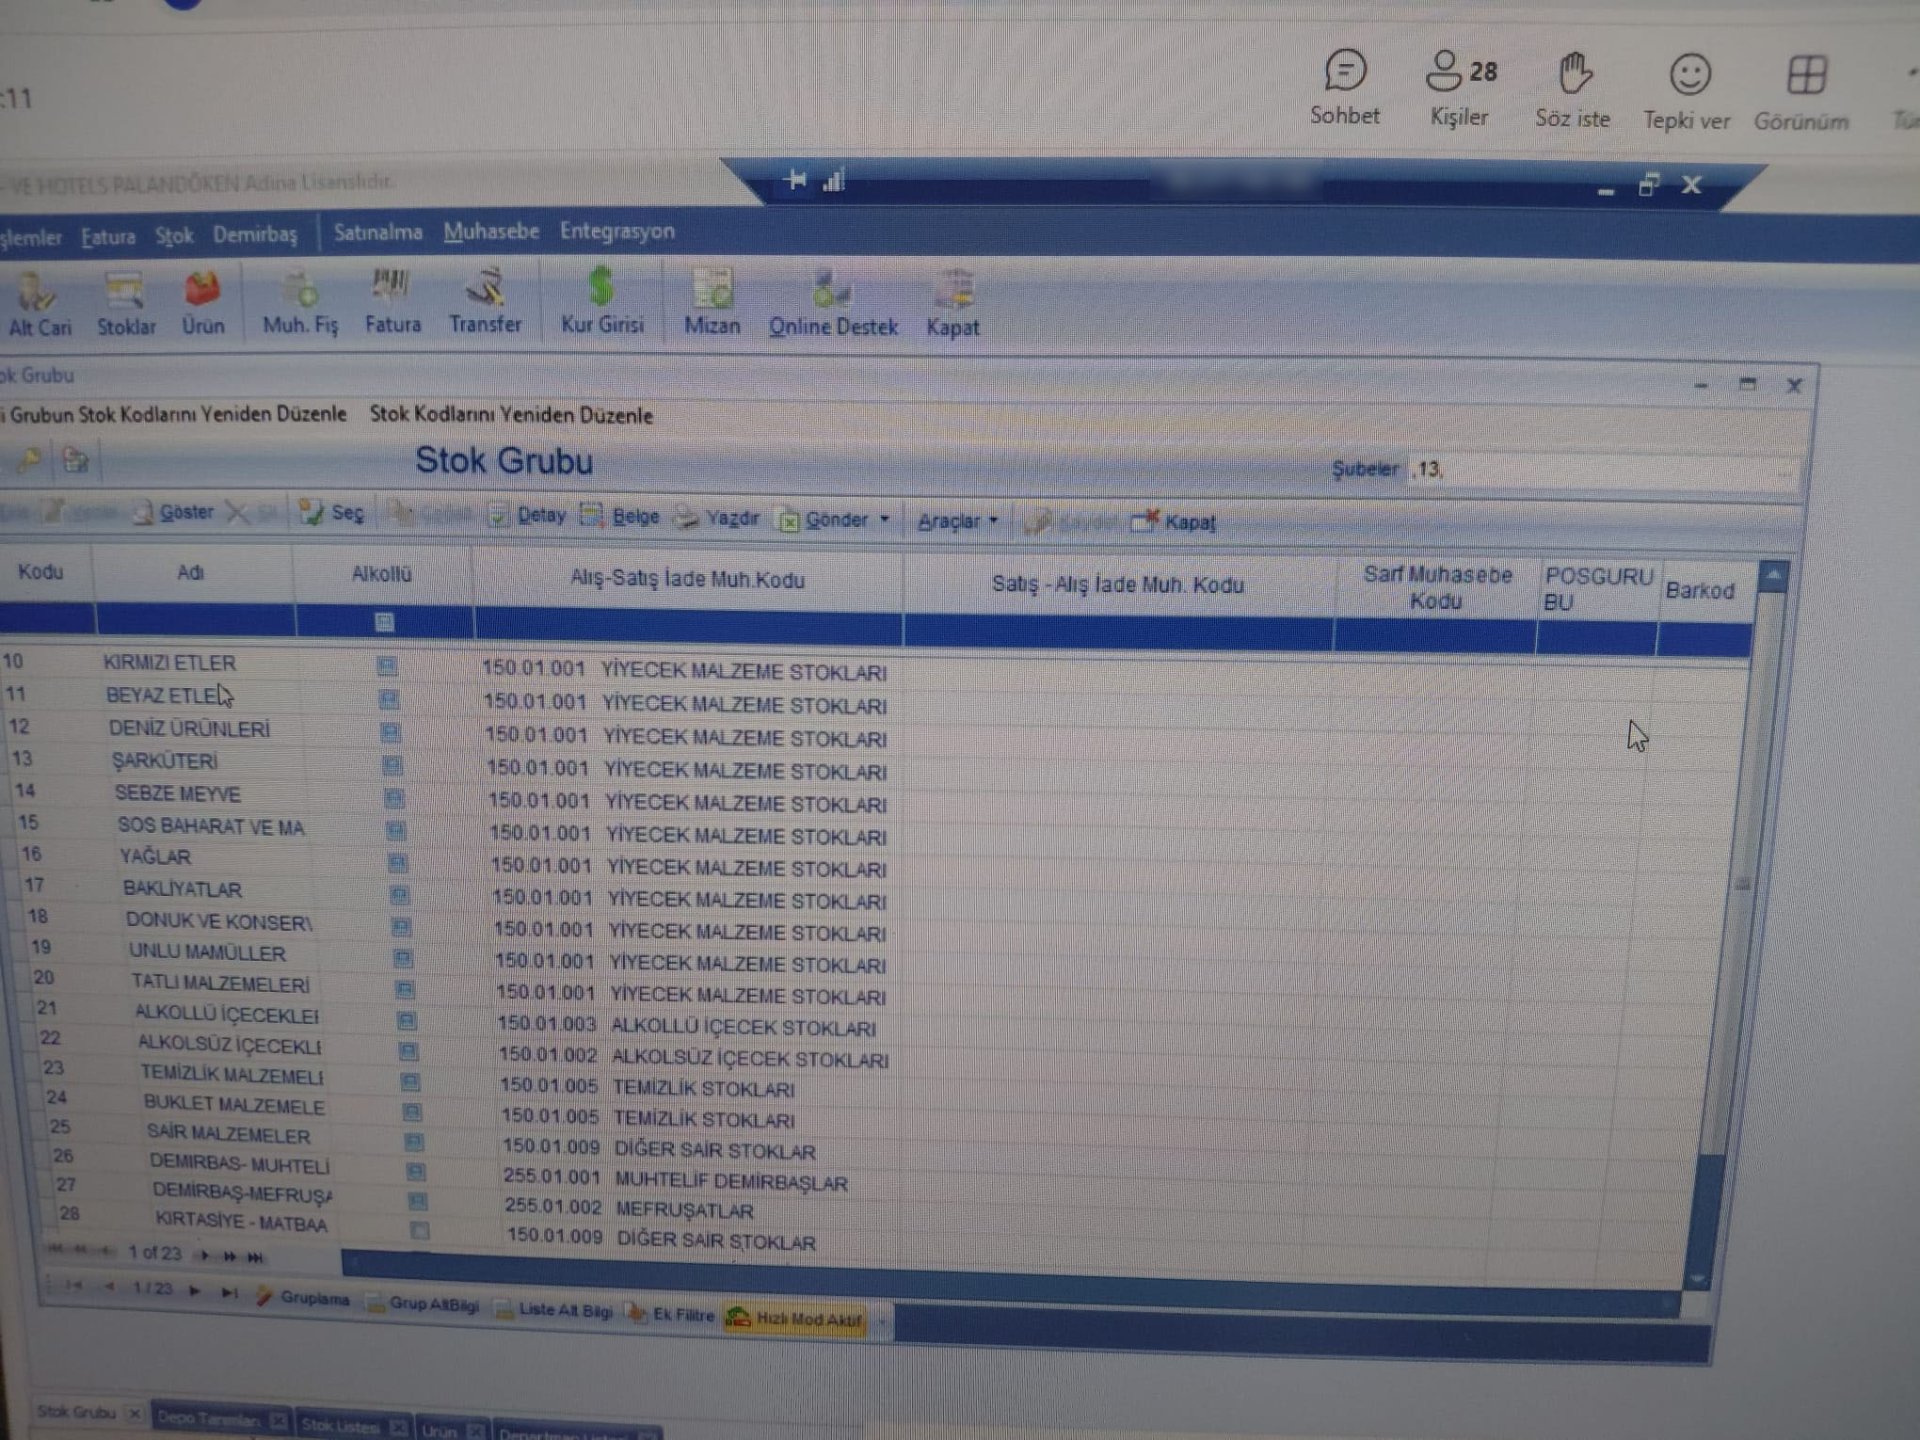Open the Fatura toolbar icon
This screenshot has height=1440, width=1920.
(x=392, y=302)
